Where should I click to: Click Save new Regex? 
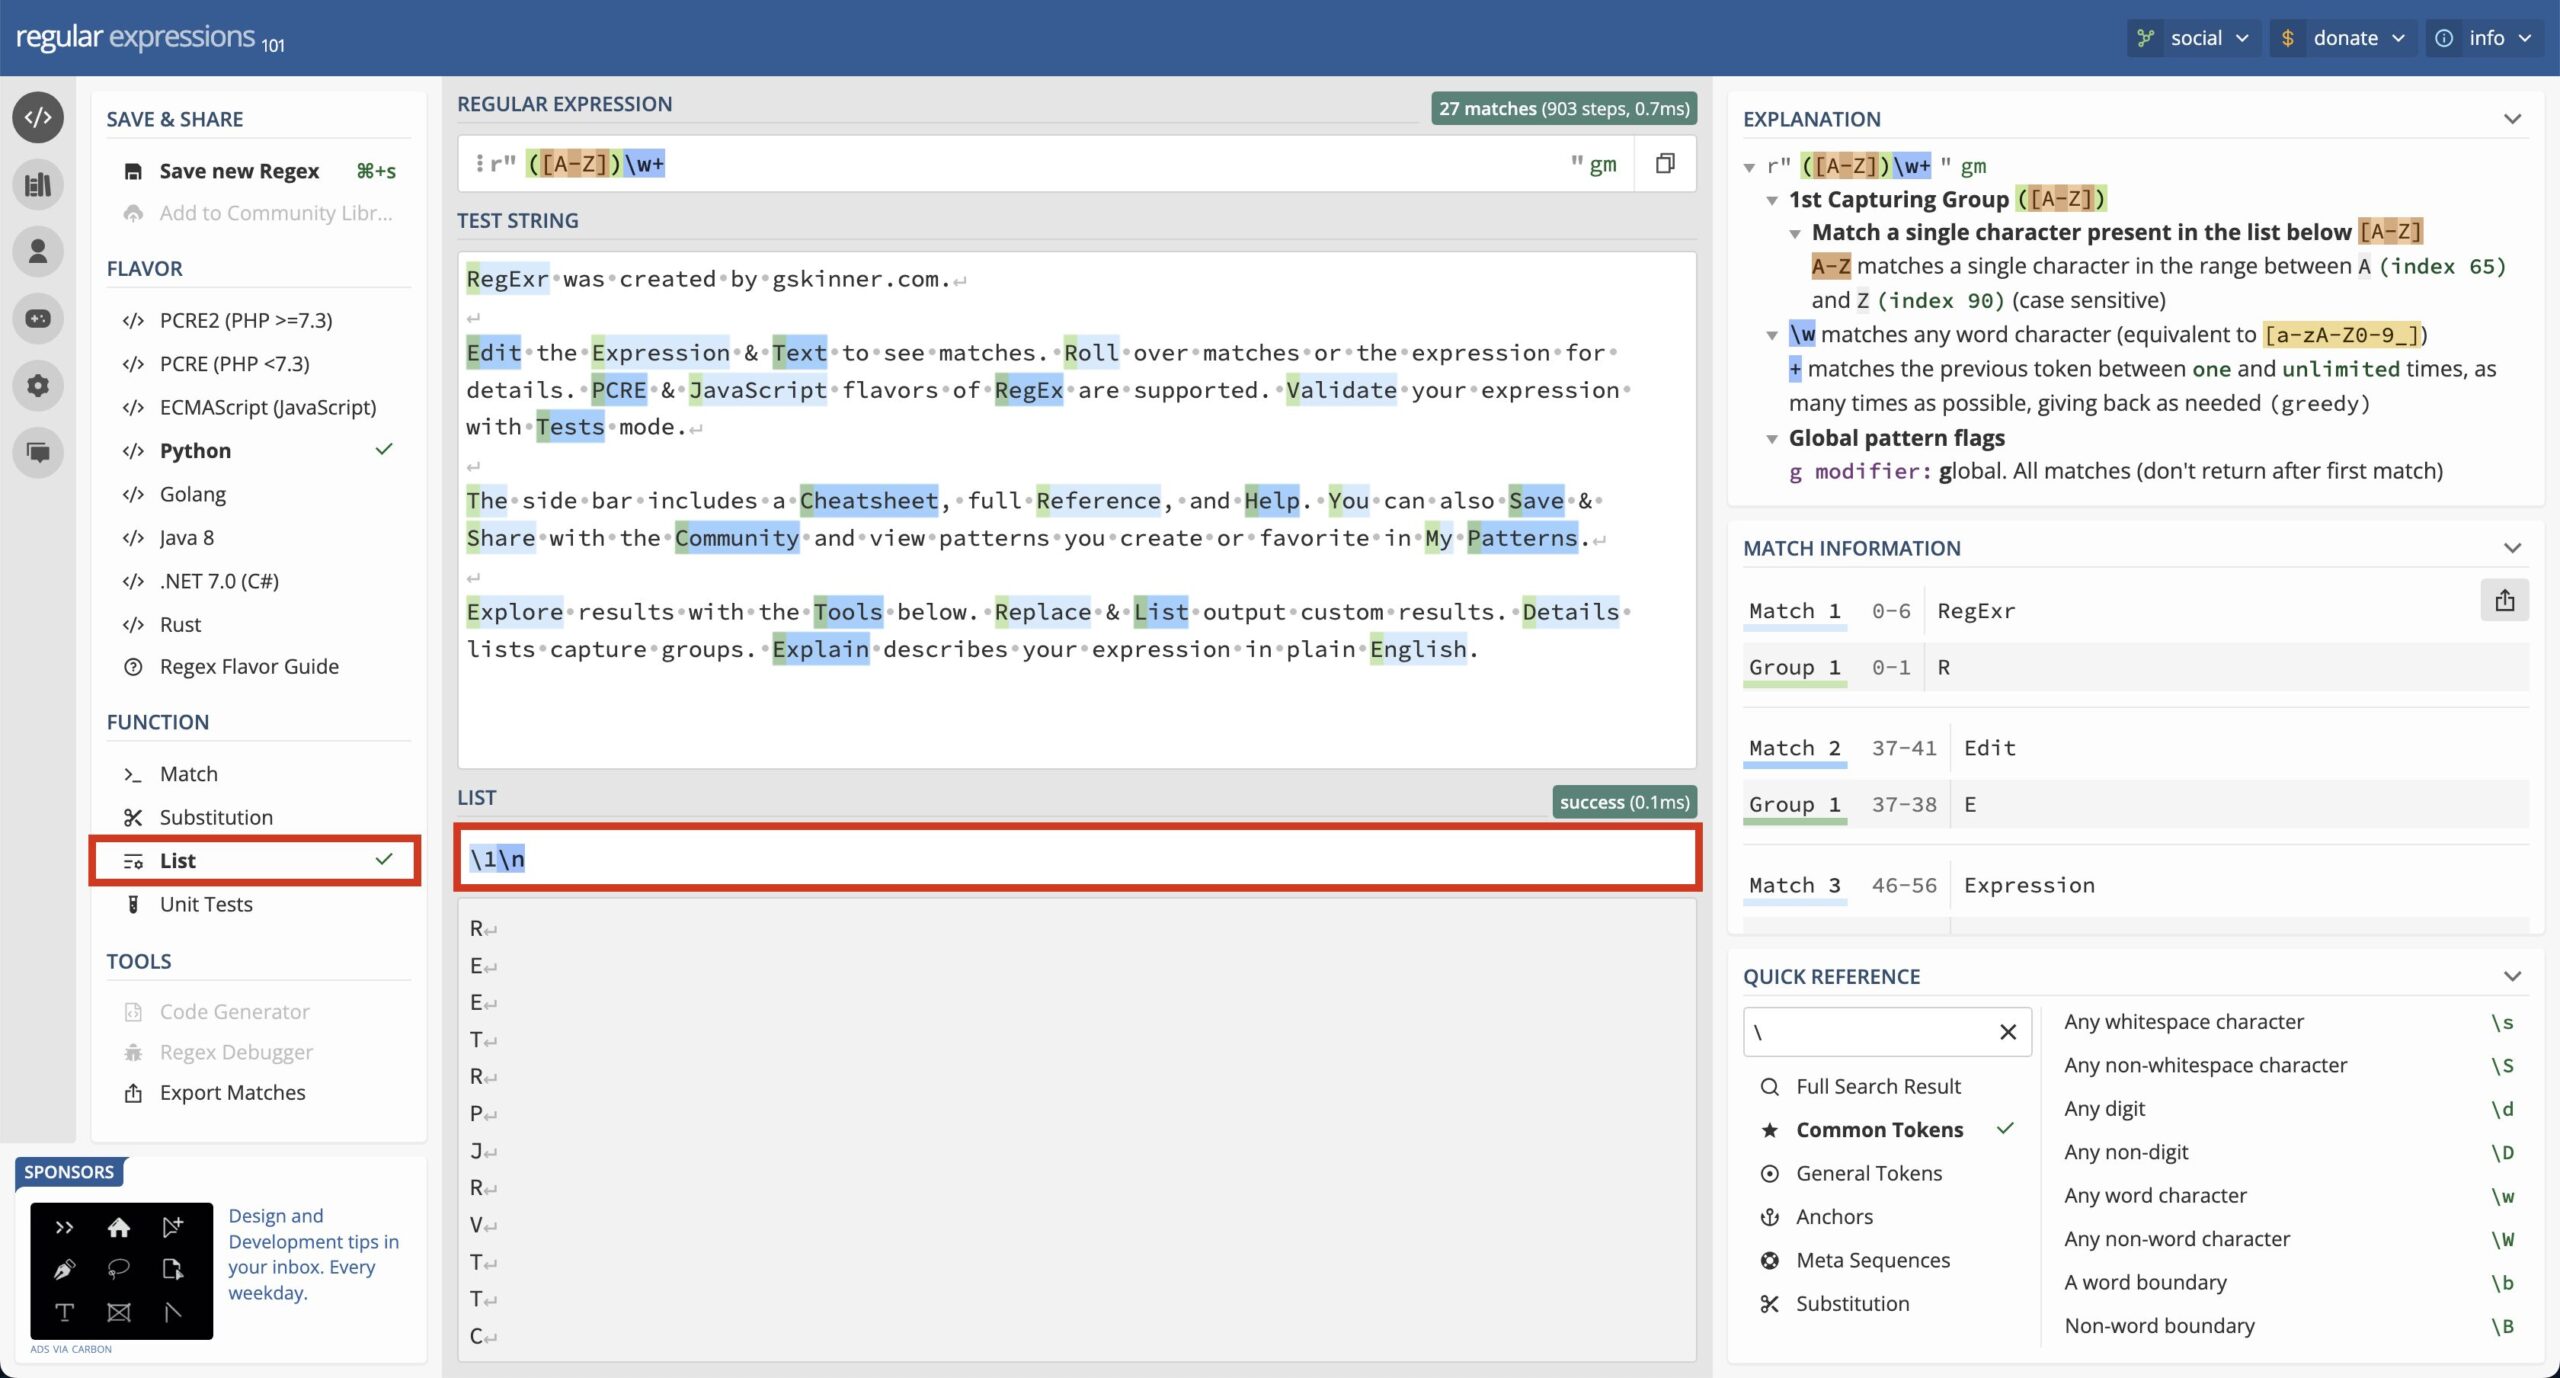[x=238, y=171]
